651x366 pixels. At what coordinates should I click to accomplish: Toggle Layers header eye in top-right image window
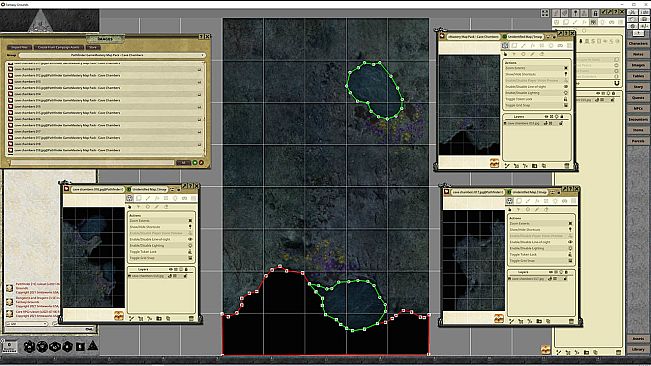(x=546, y=117)
